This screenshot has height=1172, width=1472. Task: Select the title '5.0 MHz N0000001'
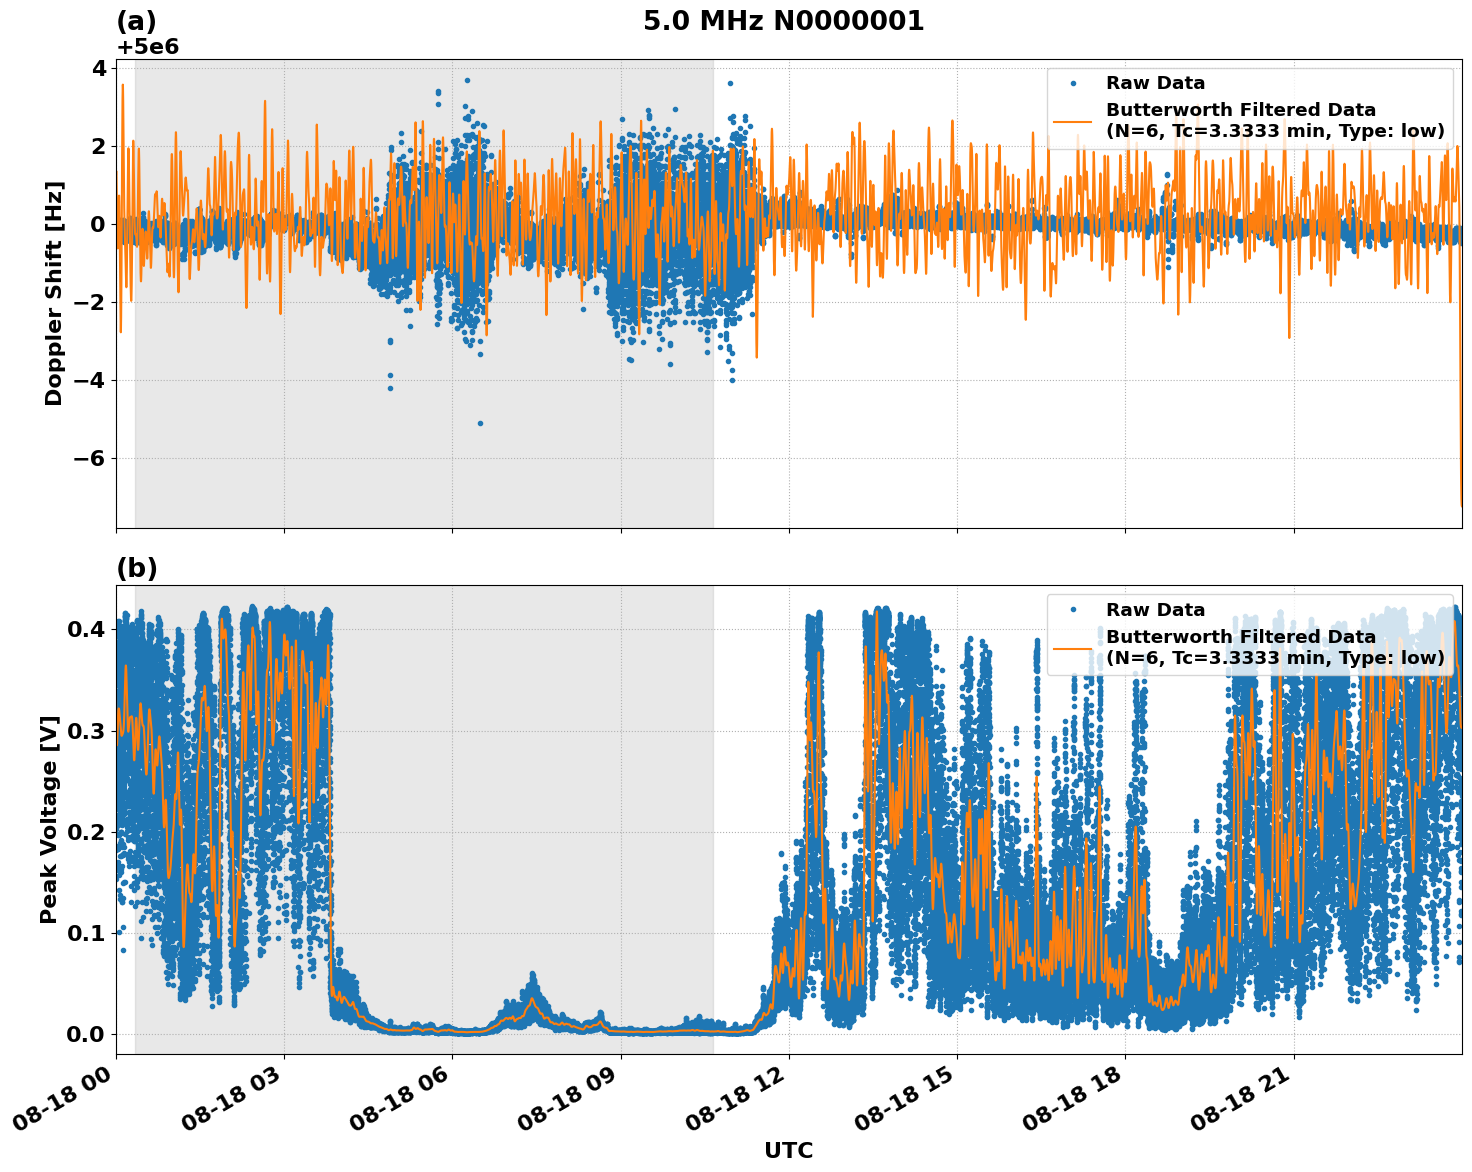(x=785, y=22)
